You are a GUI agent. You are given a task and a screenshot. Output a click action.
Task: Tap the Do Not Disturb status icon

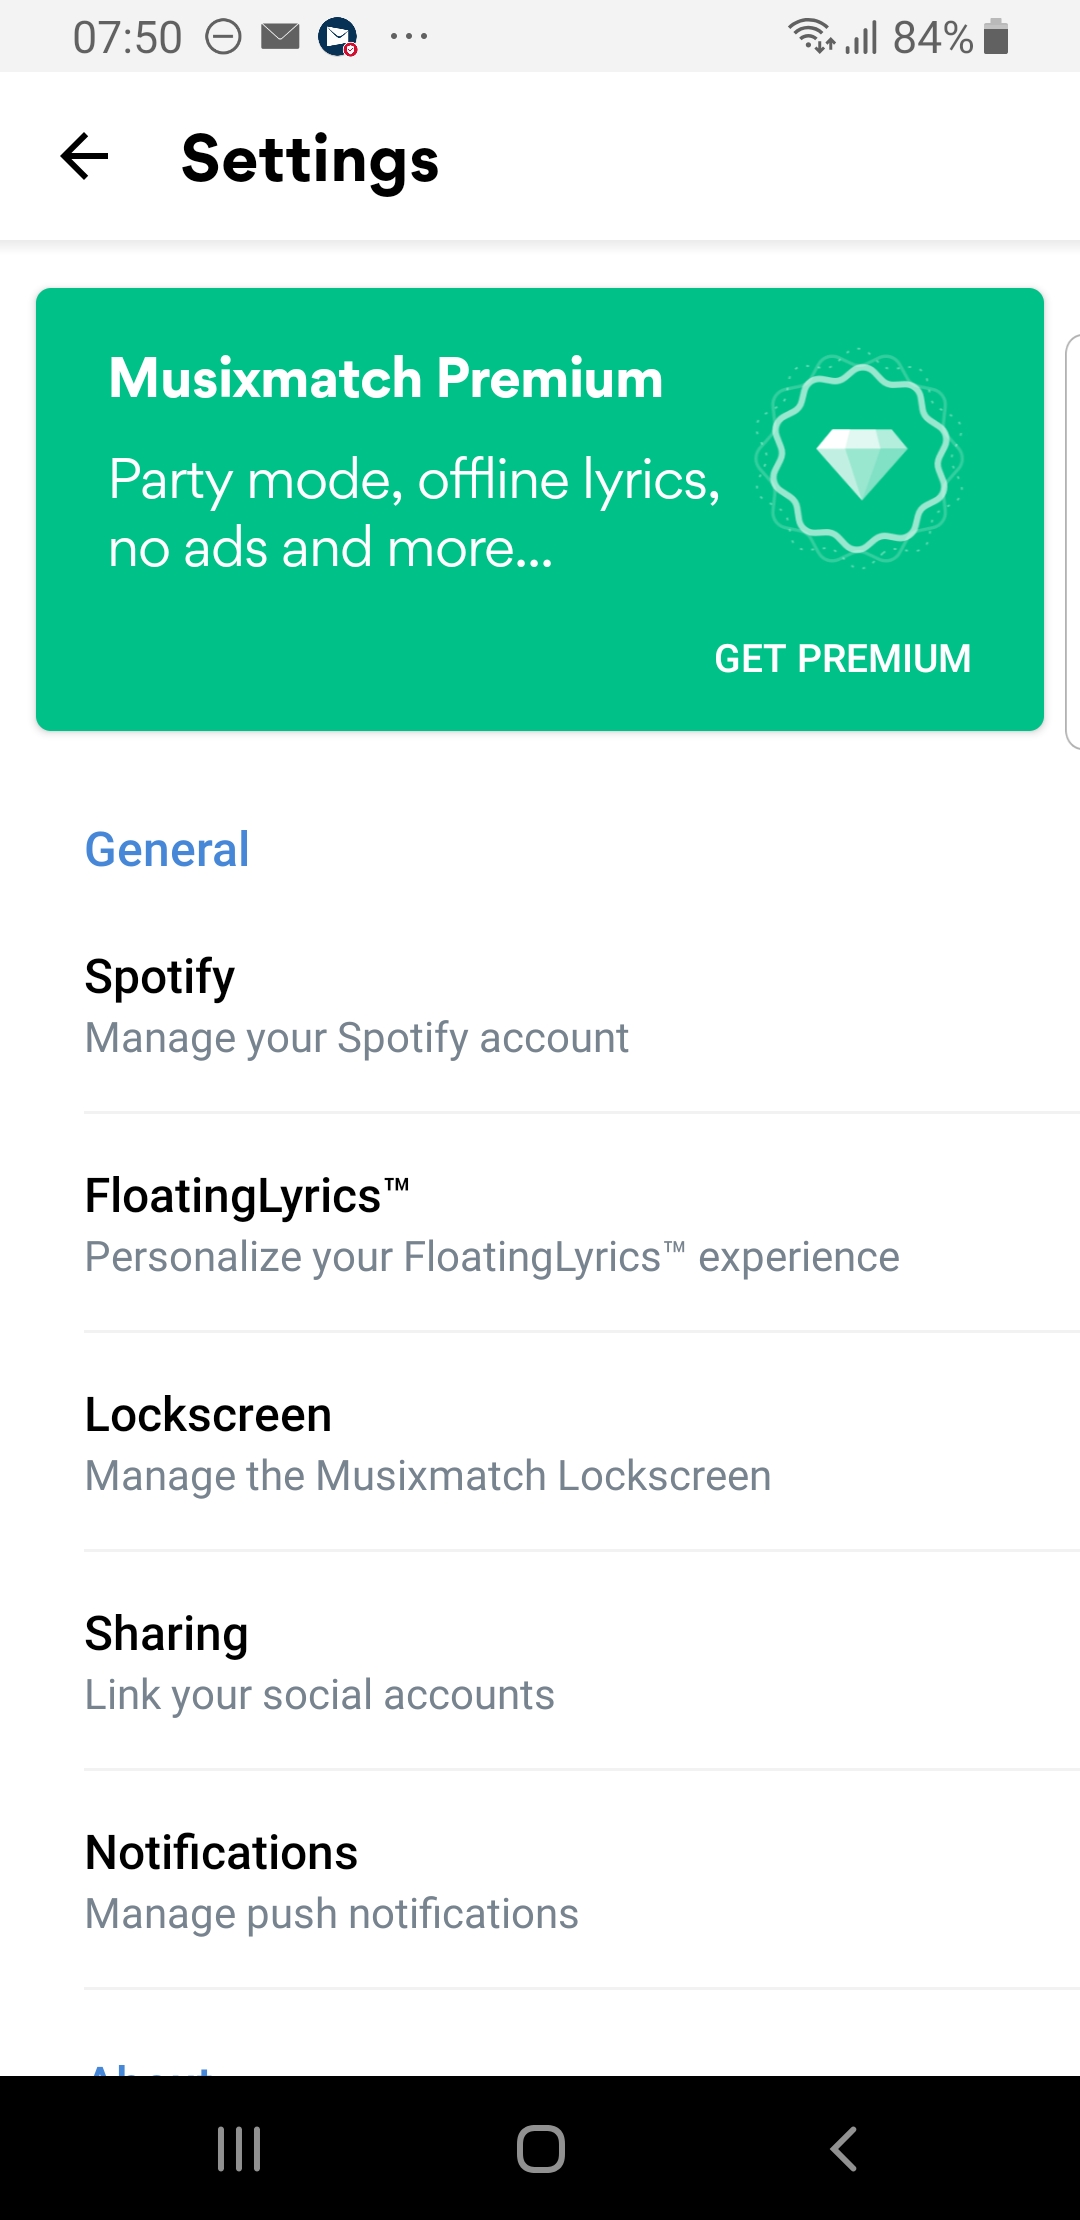pos(223,37)
